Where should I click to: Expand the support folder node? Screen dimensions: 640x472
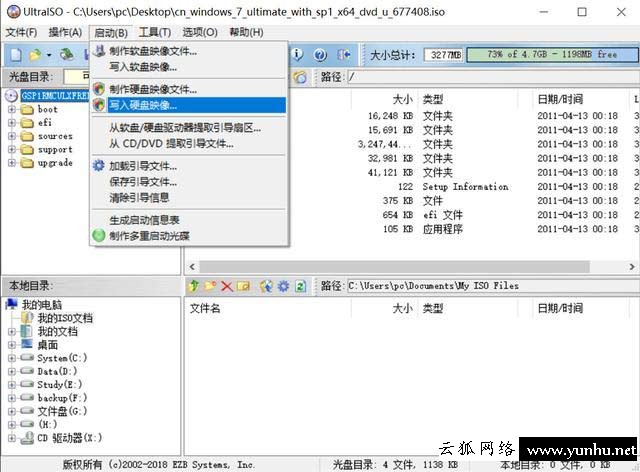point(11,149)
